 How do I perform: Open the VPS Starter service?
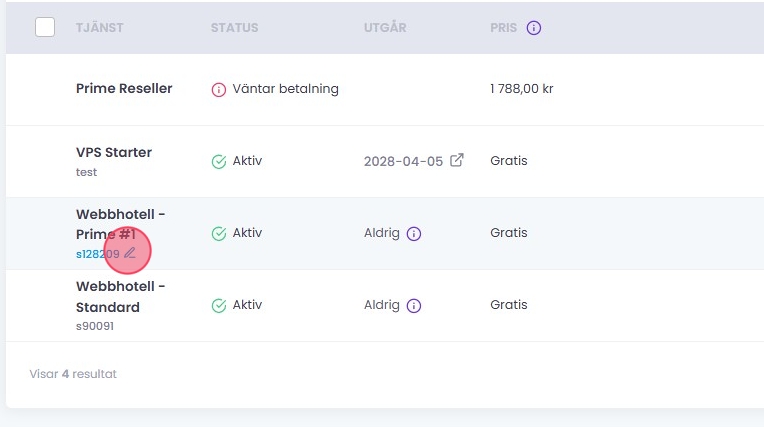(x=114, y=153)
